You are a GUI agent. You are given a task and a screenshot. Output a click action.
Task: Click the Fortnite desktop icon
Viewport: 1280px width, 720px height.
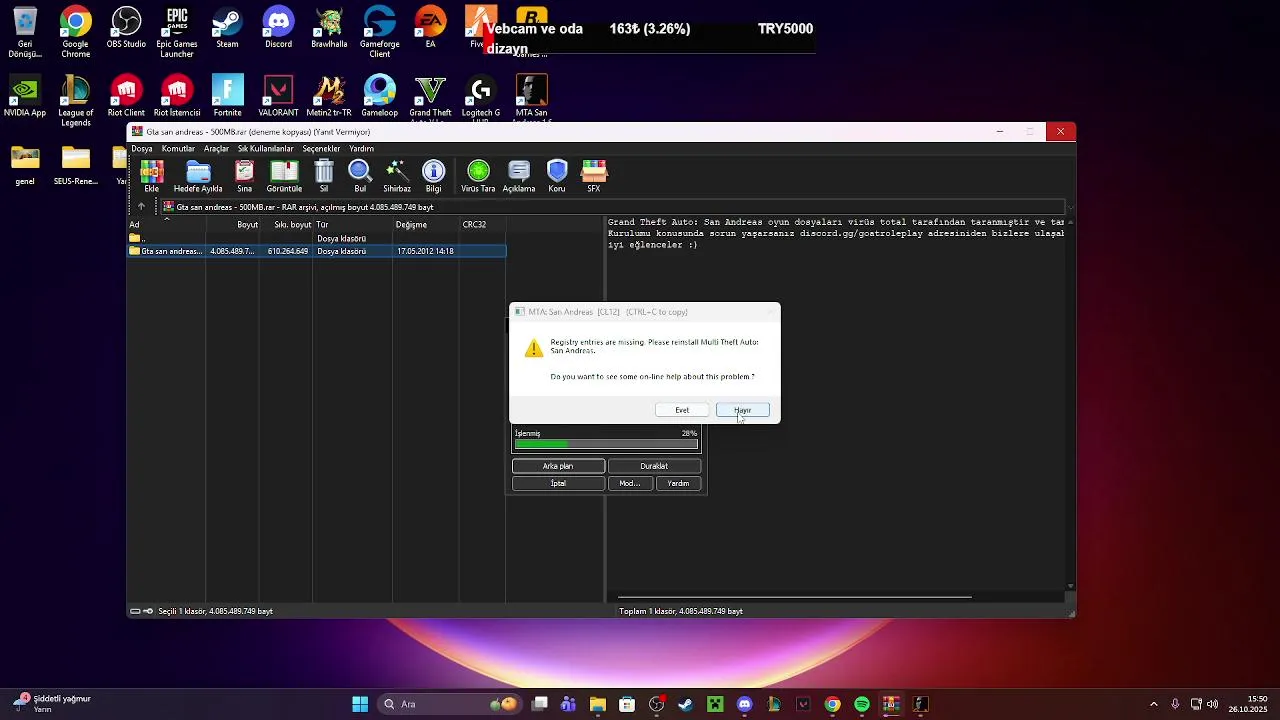point(227,96)
